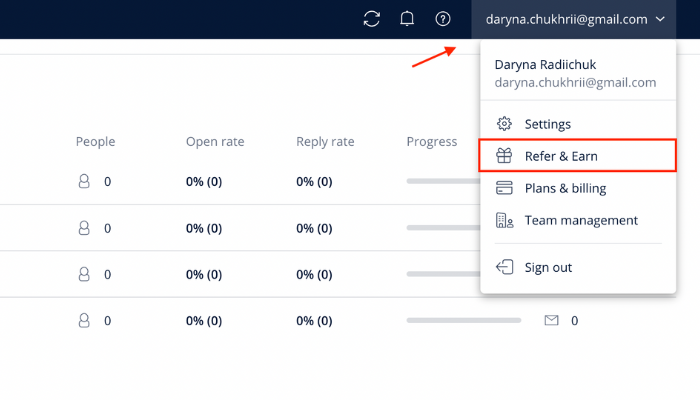Open the help question mark icon
700x400 pixels.
442,19
